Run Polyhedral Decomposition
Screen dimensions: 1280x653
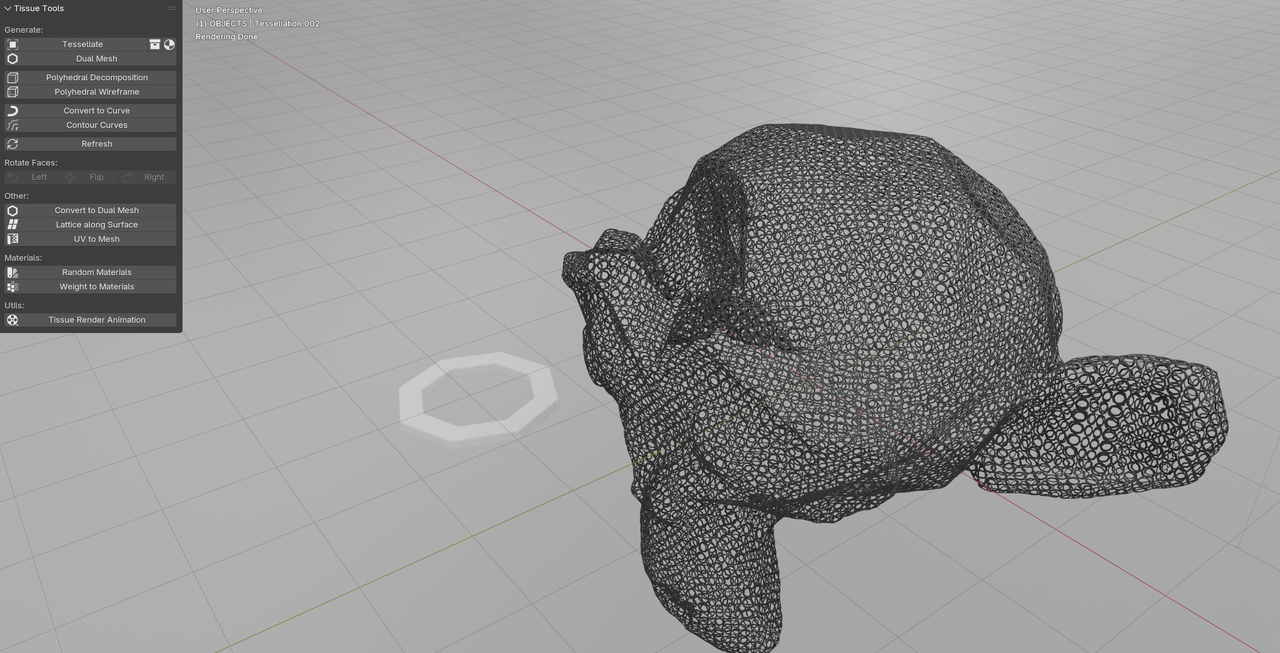[96, 77]
